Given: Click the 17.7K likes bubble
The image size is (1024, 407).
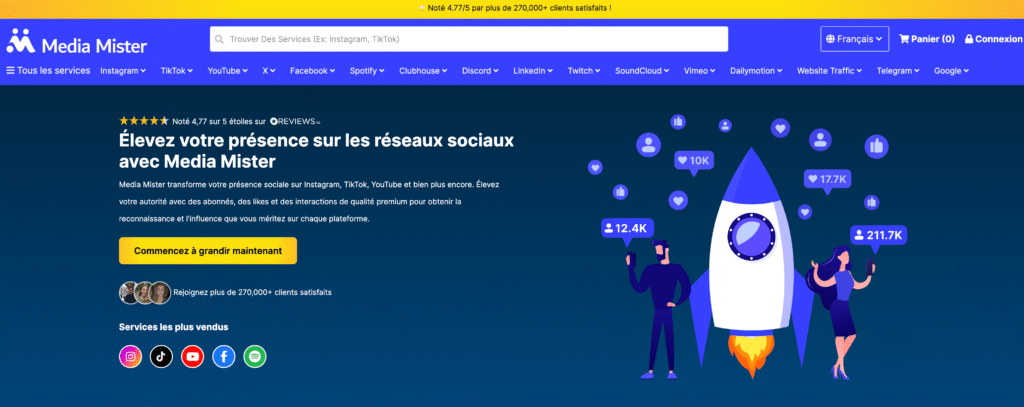Looking at the screenshot, I should click(827, 179).
